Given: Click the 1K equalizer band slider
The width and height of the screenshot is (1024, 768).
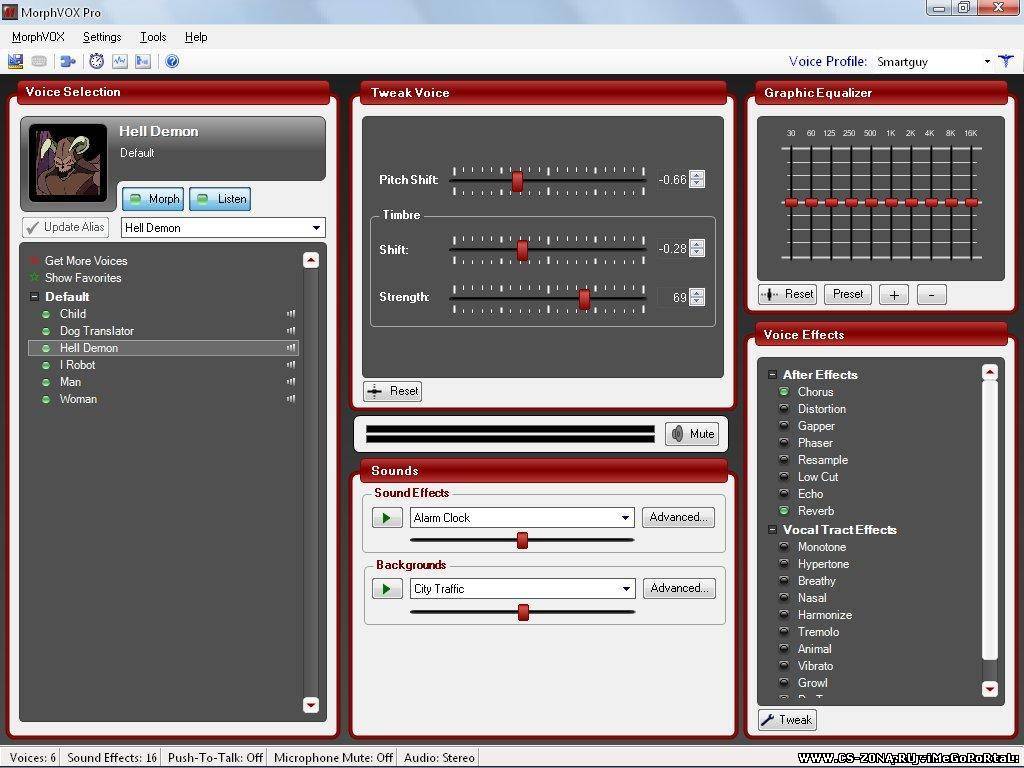Looking at the screenshot, I should pyautogui.click(x=891, y=202).
